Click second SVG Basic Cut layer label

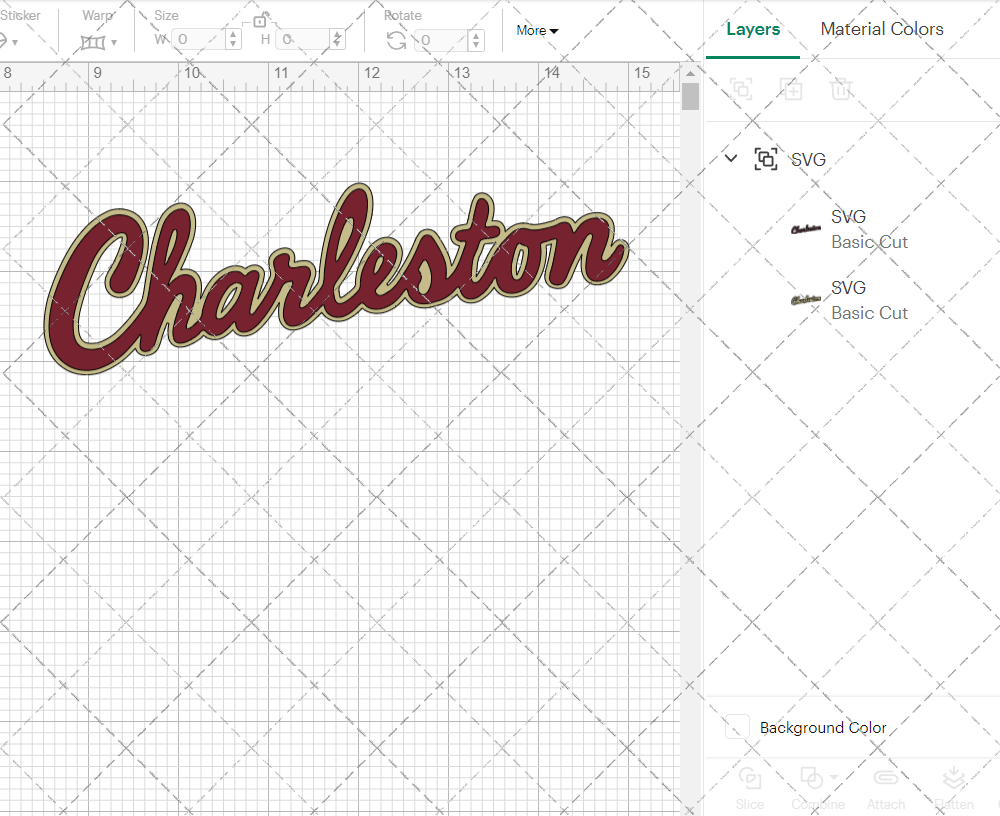869,300
